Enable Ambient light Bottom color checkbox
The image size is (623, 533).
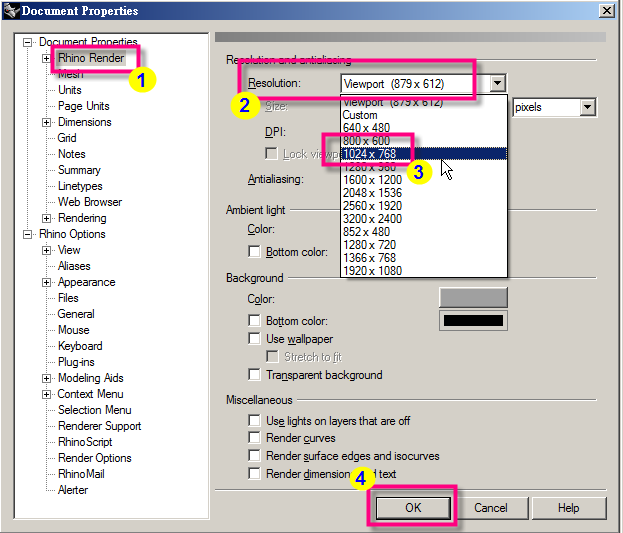coord(254,252)
